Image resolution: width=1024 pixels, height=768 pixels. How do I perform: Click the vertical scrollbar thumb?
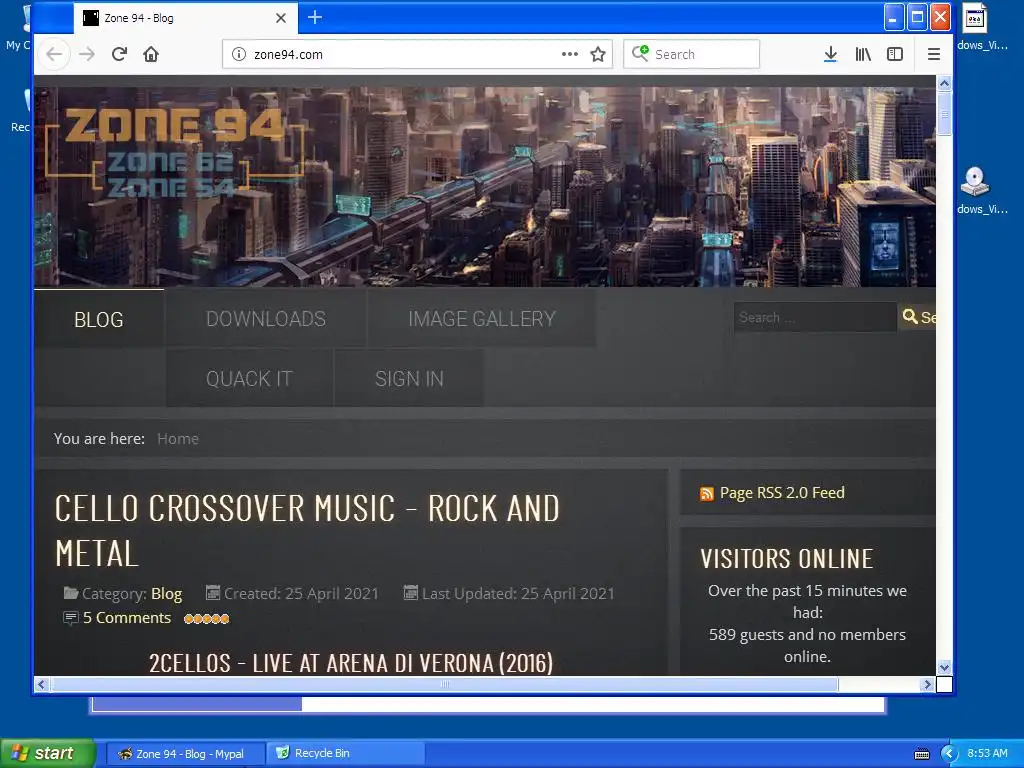[x=944, y=114]
